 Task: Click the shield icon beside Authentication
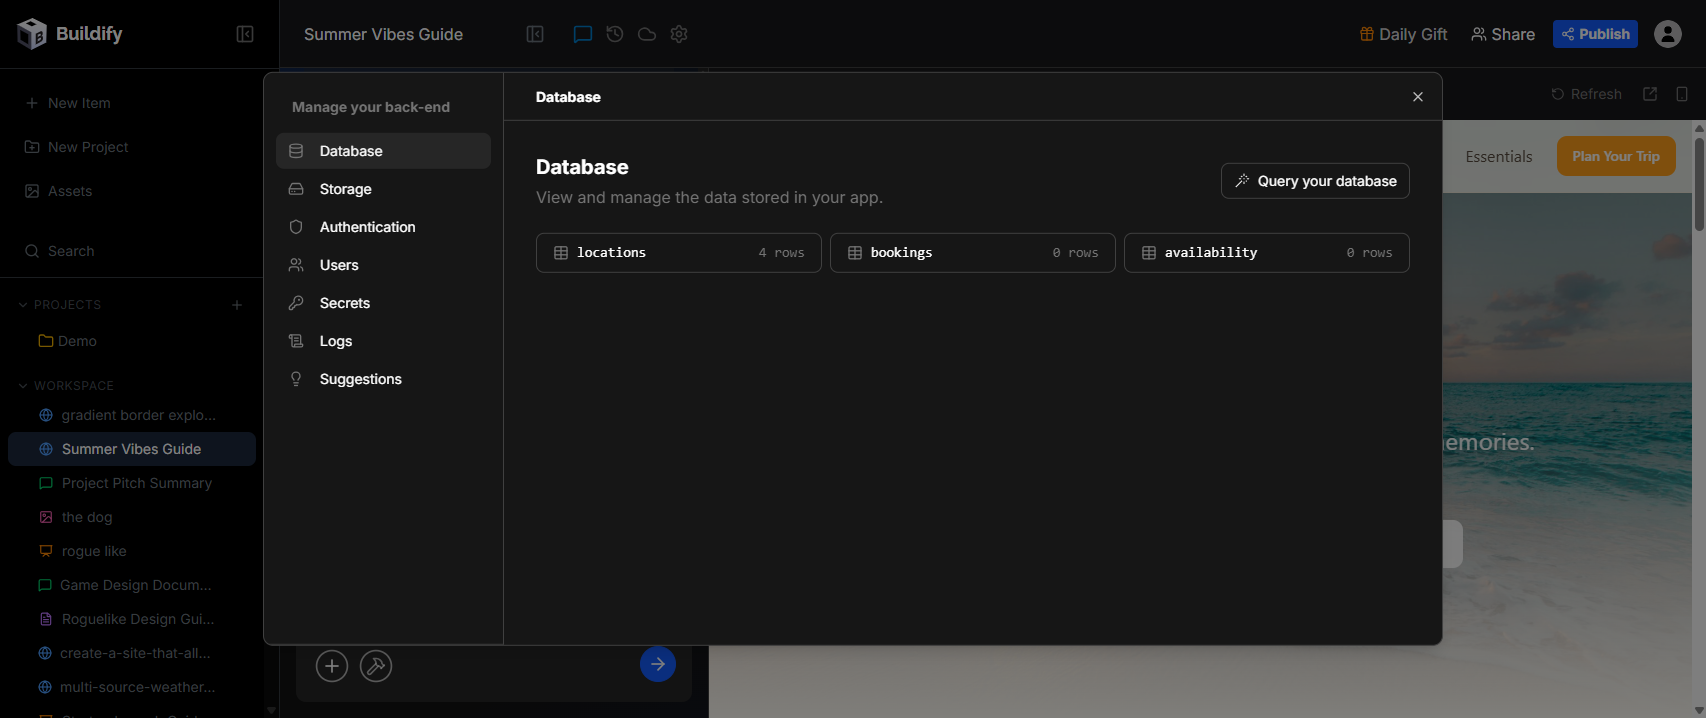tap(296, 227)
